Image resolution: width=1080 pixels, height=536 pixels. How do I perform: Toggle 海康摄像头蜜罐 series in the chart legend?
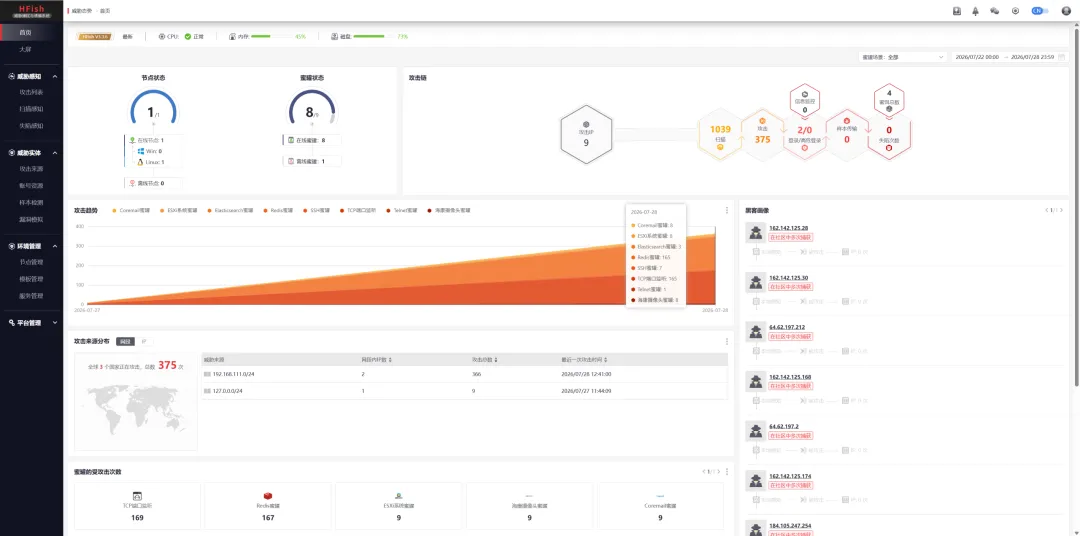[448, 210]
